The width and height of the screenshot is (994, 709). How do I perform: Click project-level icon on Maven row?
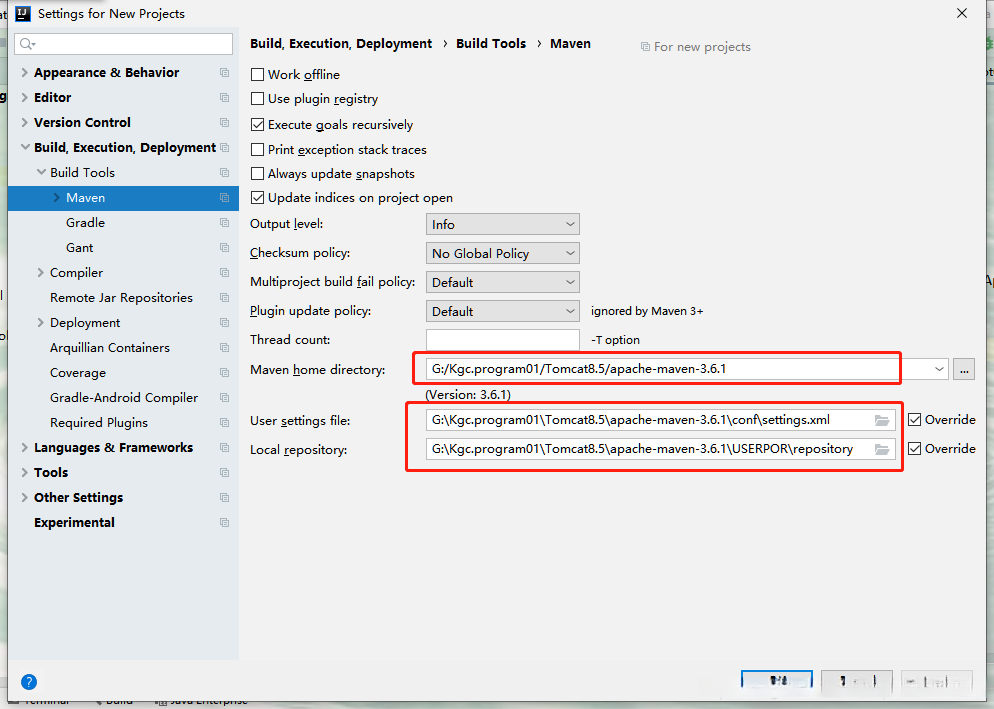224,198
